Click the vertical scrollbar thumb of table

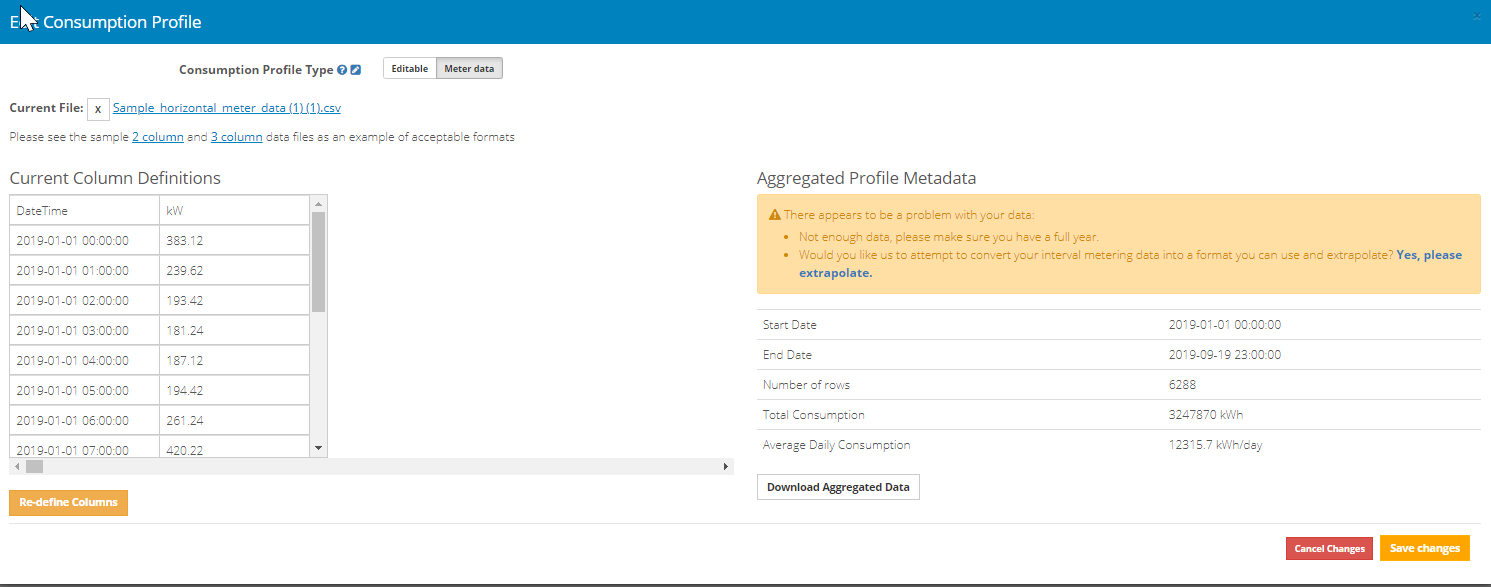coord(319,262)
